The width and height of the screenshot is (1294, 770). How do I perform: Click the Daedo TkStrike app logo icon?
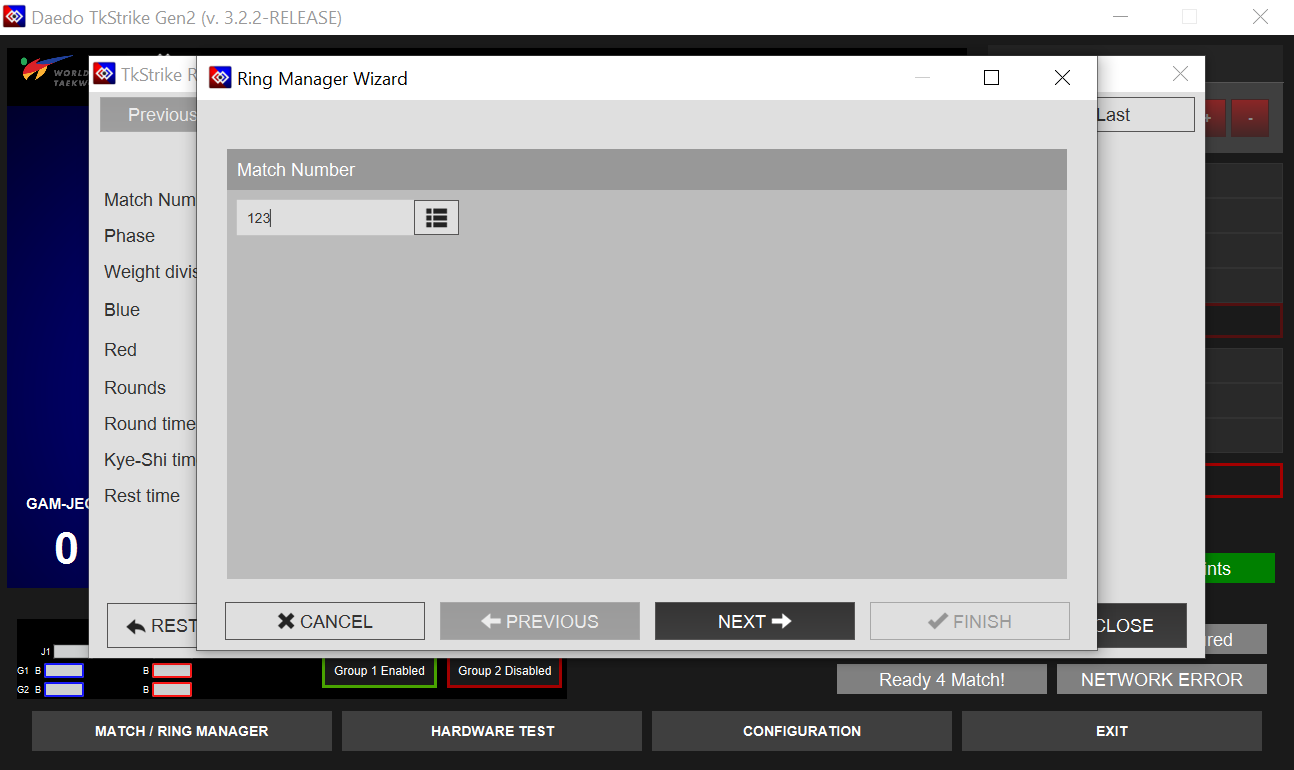(x=14, y=17)
